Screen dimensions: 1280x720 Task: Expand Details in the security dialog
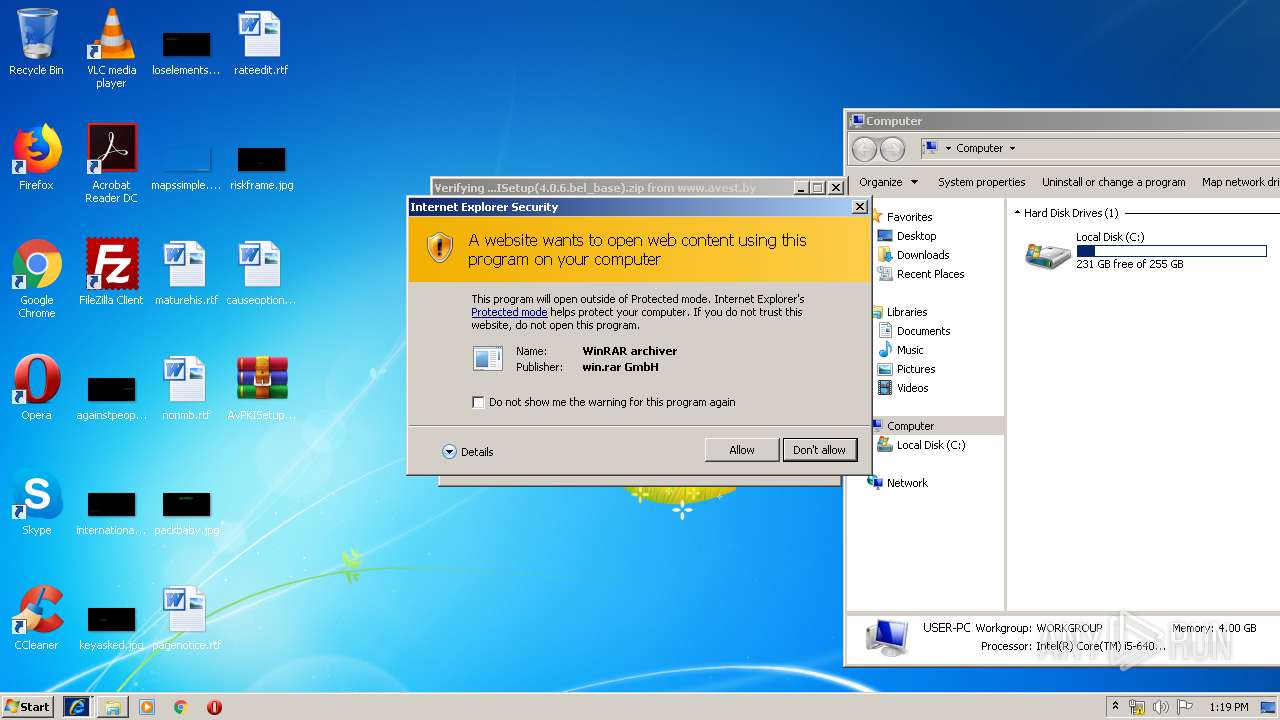(x=468, y=452)
